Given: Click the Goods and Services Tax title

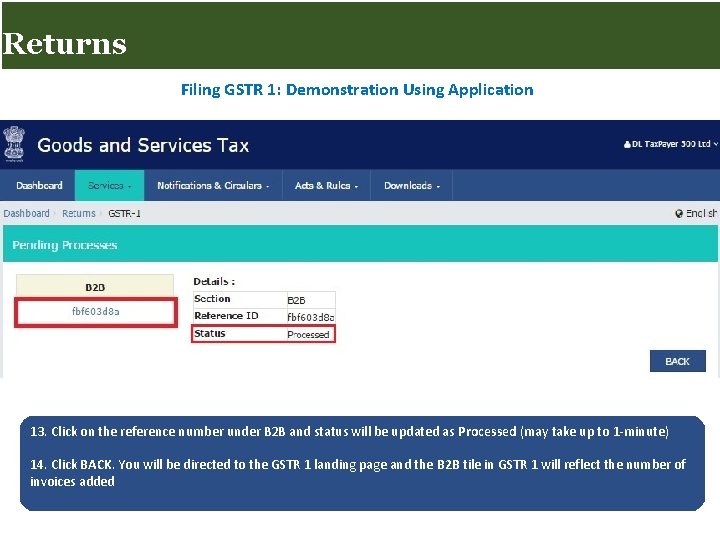Looking at the screenshot, I should point(143,146).
